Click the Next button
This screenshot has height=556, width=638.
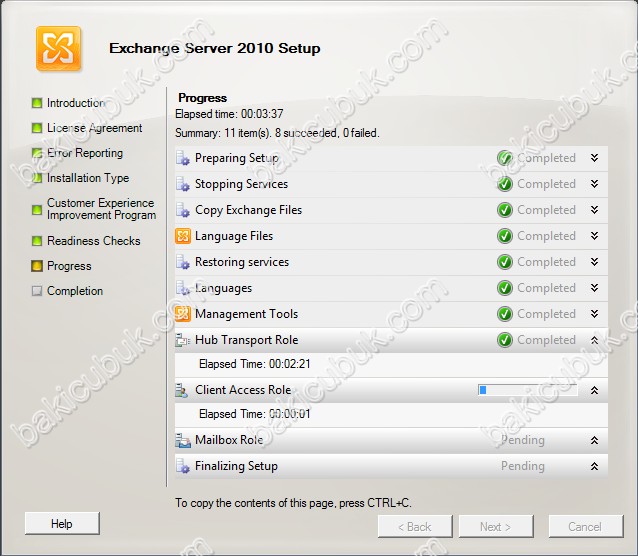pos(496,527)
